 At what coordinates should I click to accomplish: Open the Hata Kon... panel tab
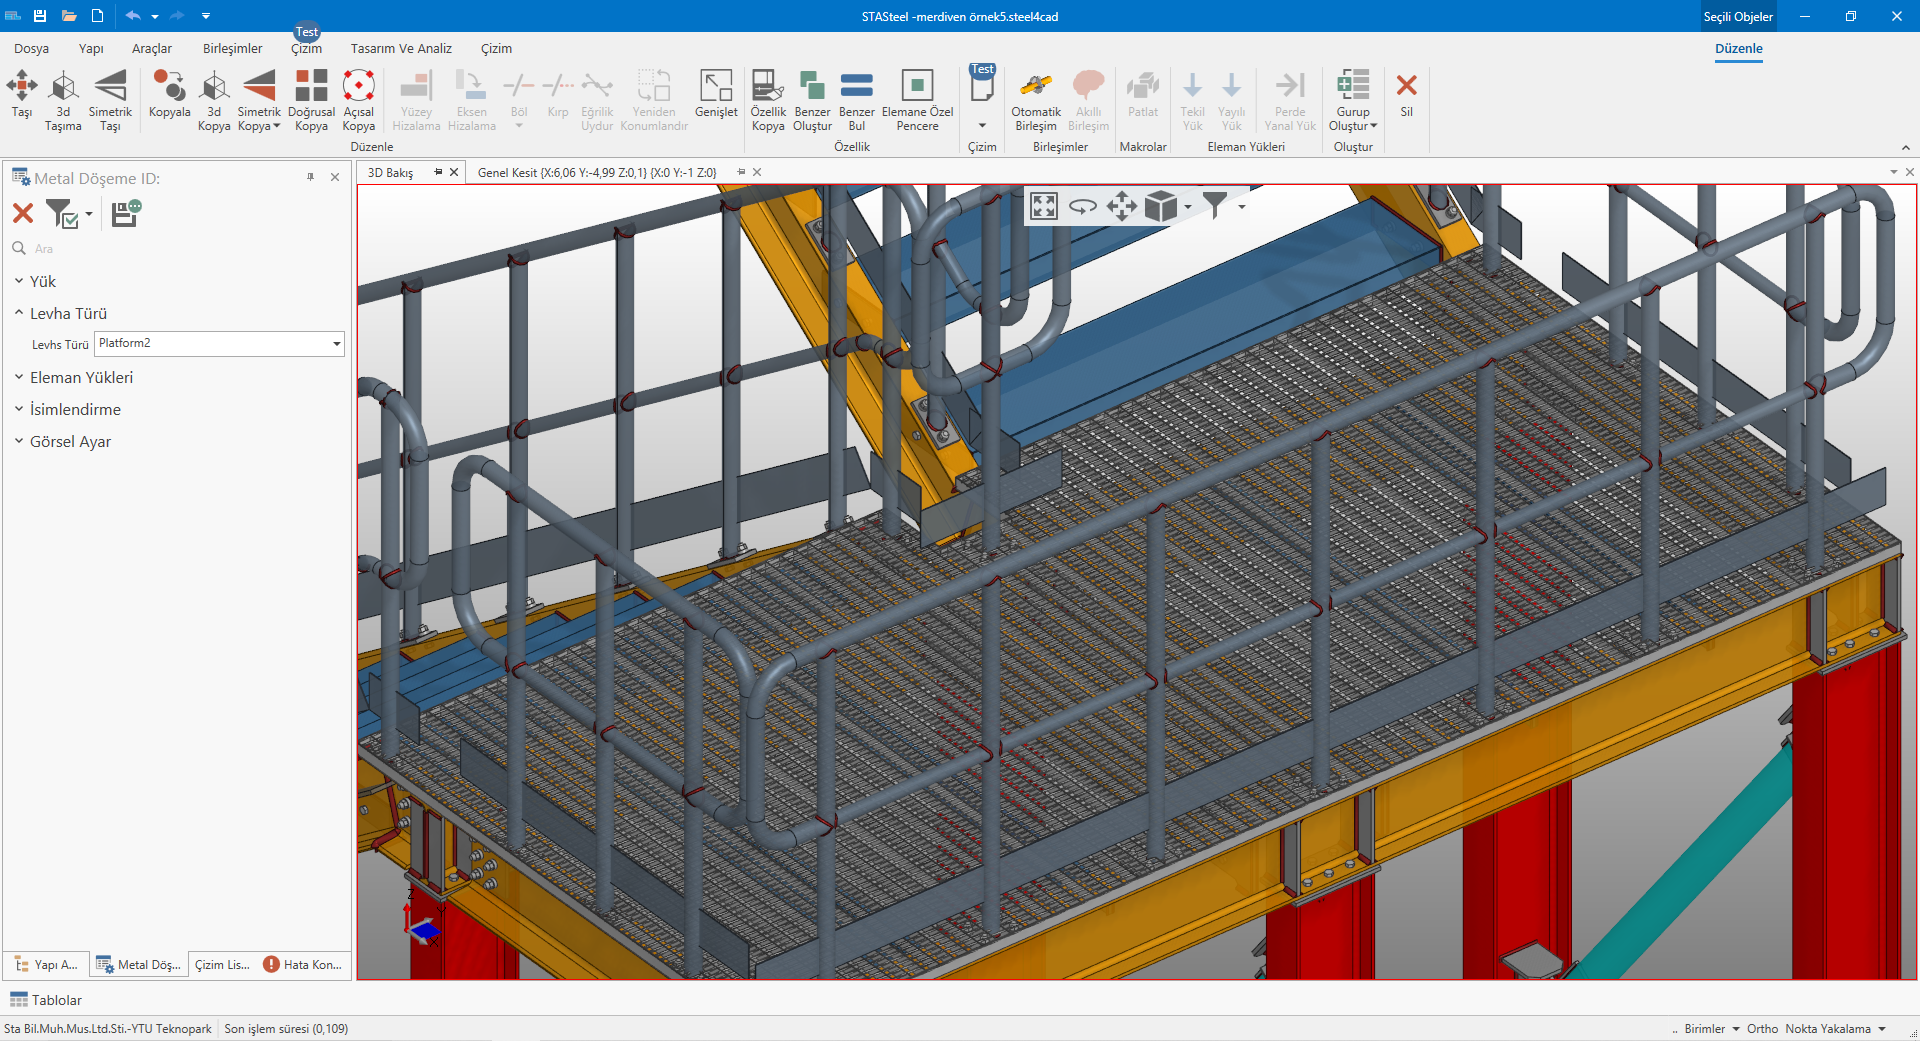tap(303, 965)
